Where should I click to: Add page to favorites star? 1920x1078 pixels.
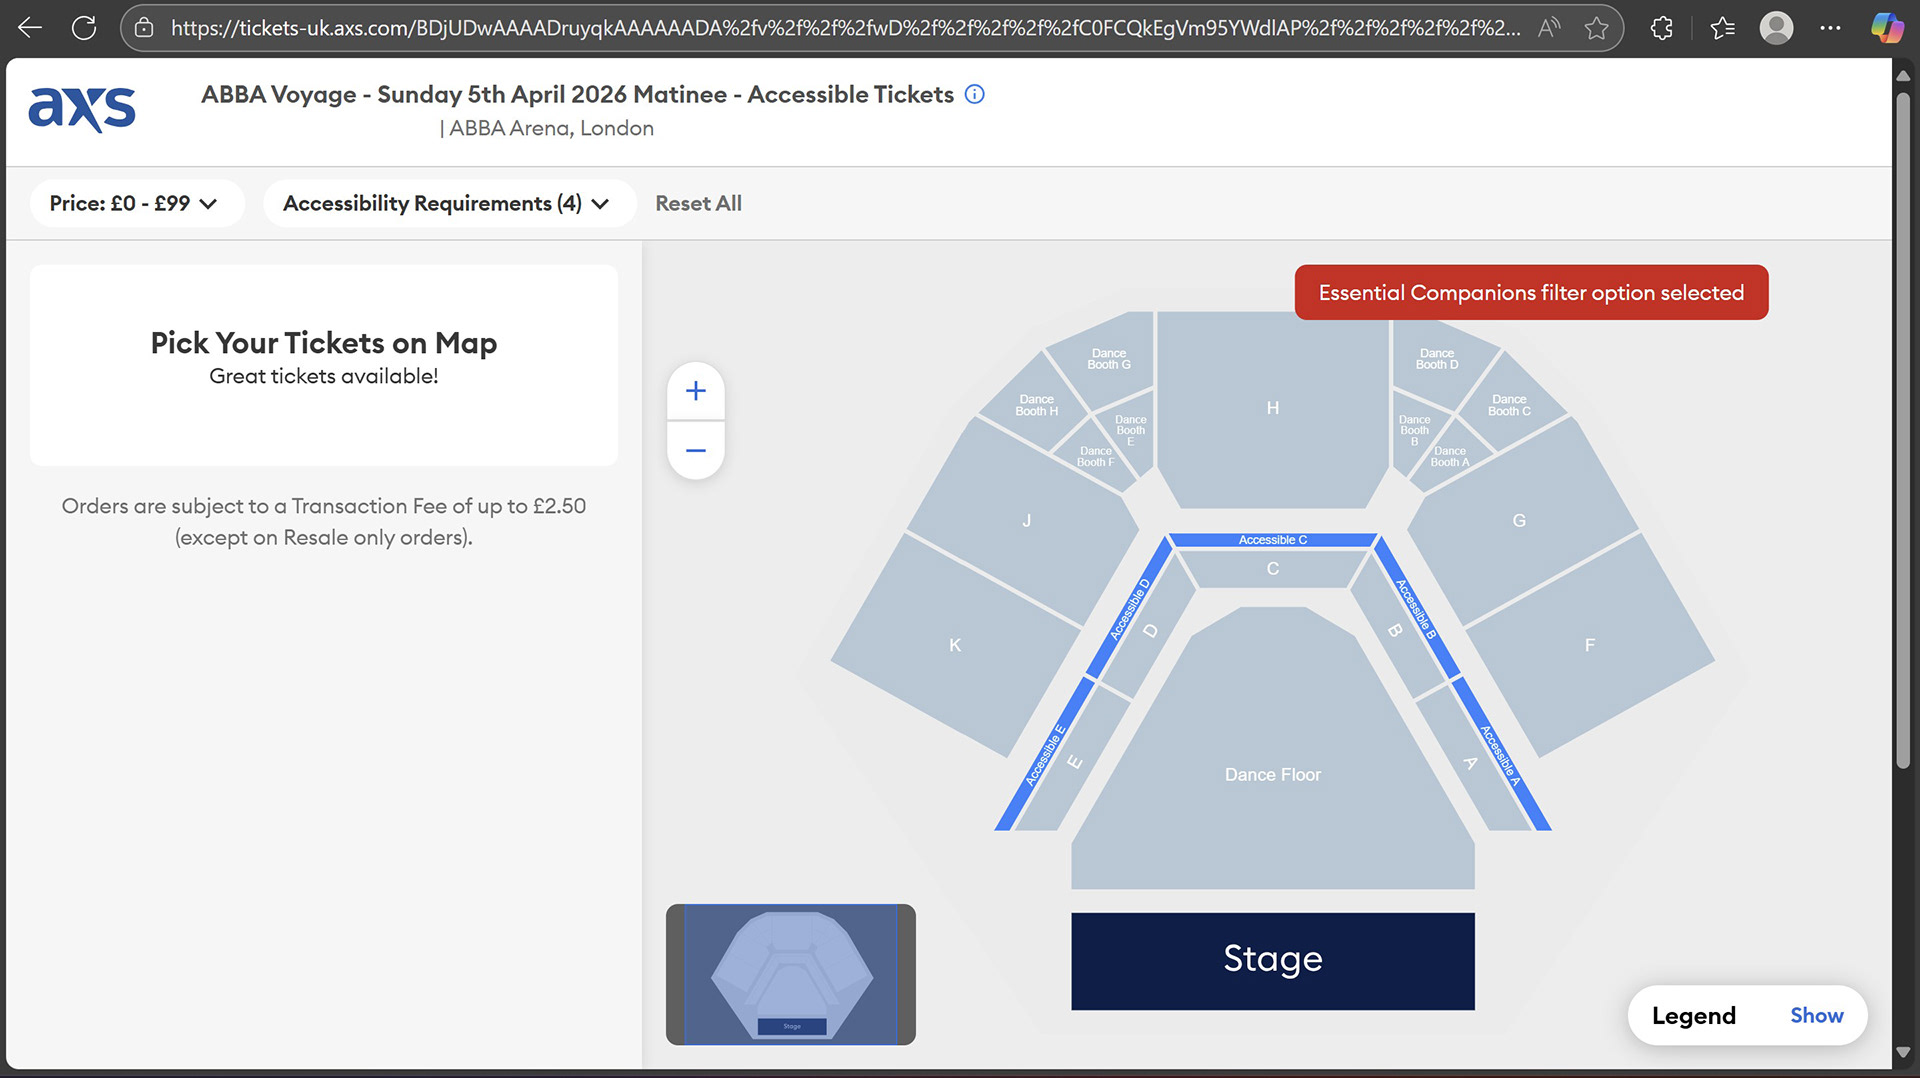(x=1596, y=28)
